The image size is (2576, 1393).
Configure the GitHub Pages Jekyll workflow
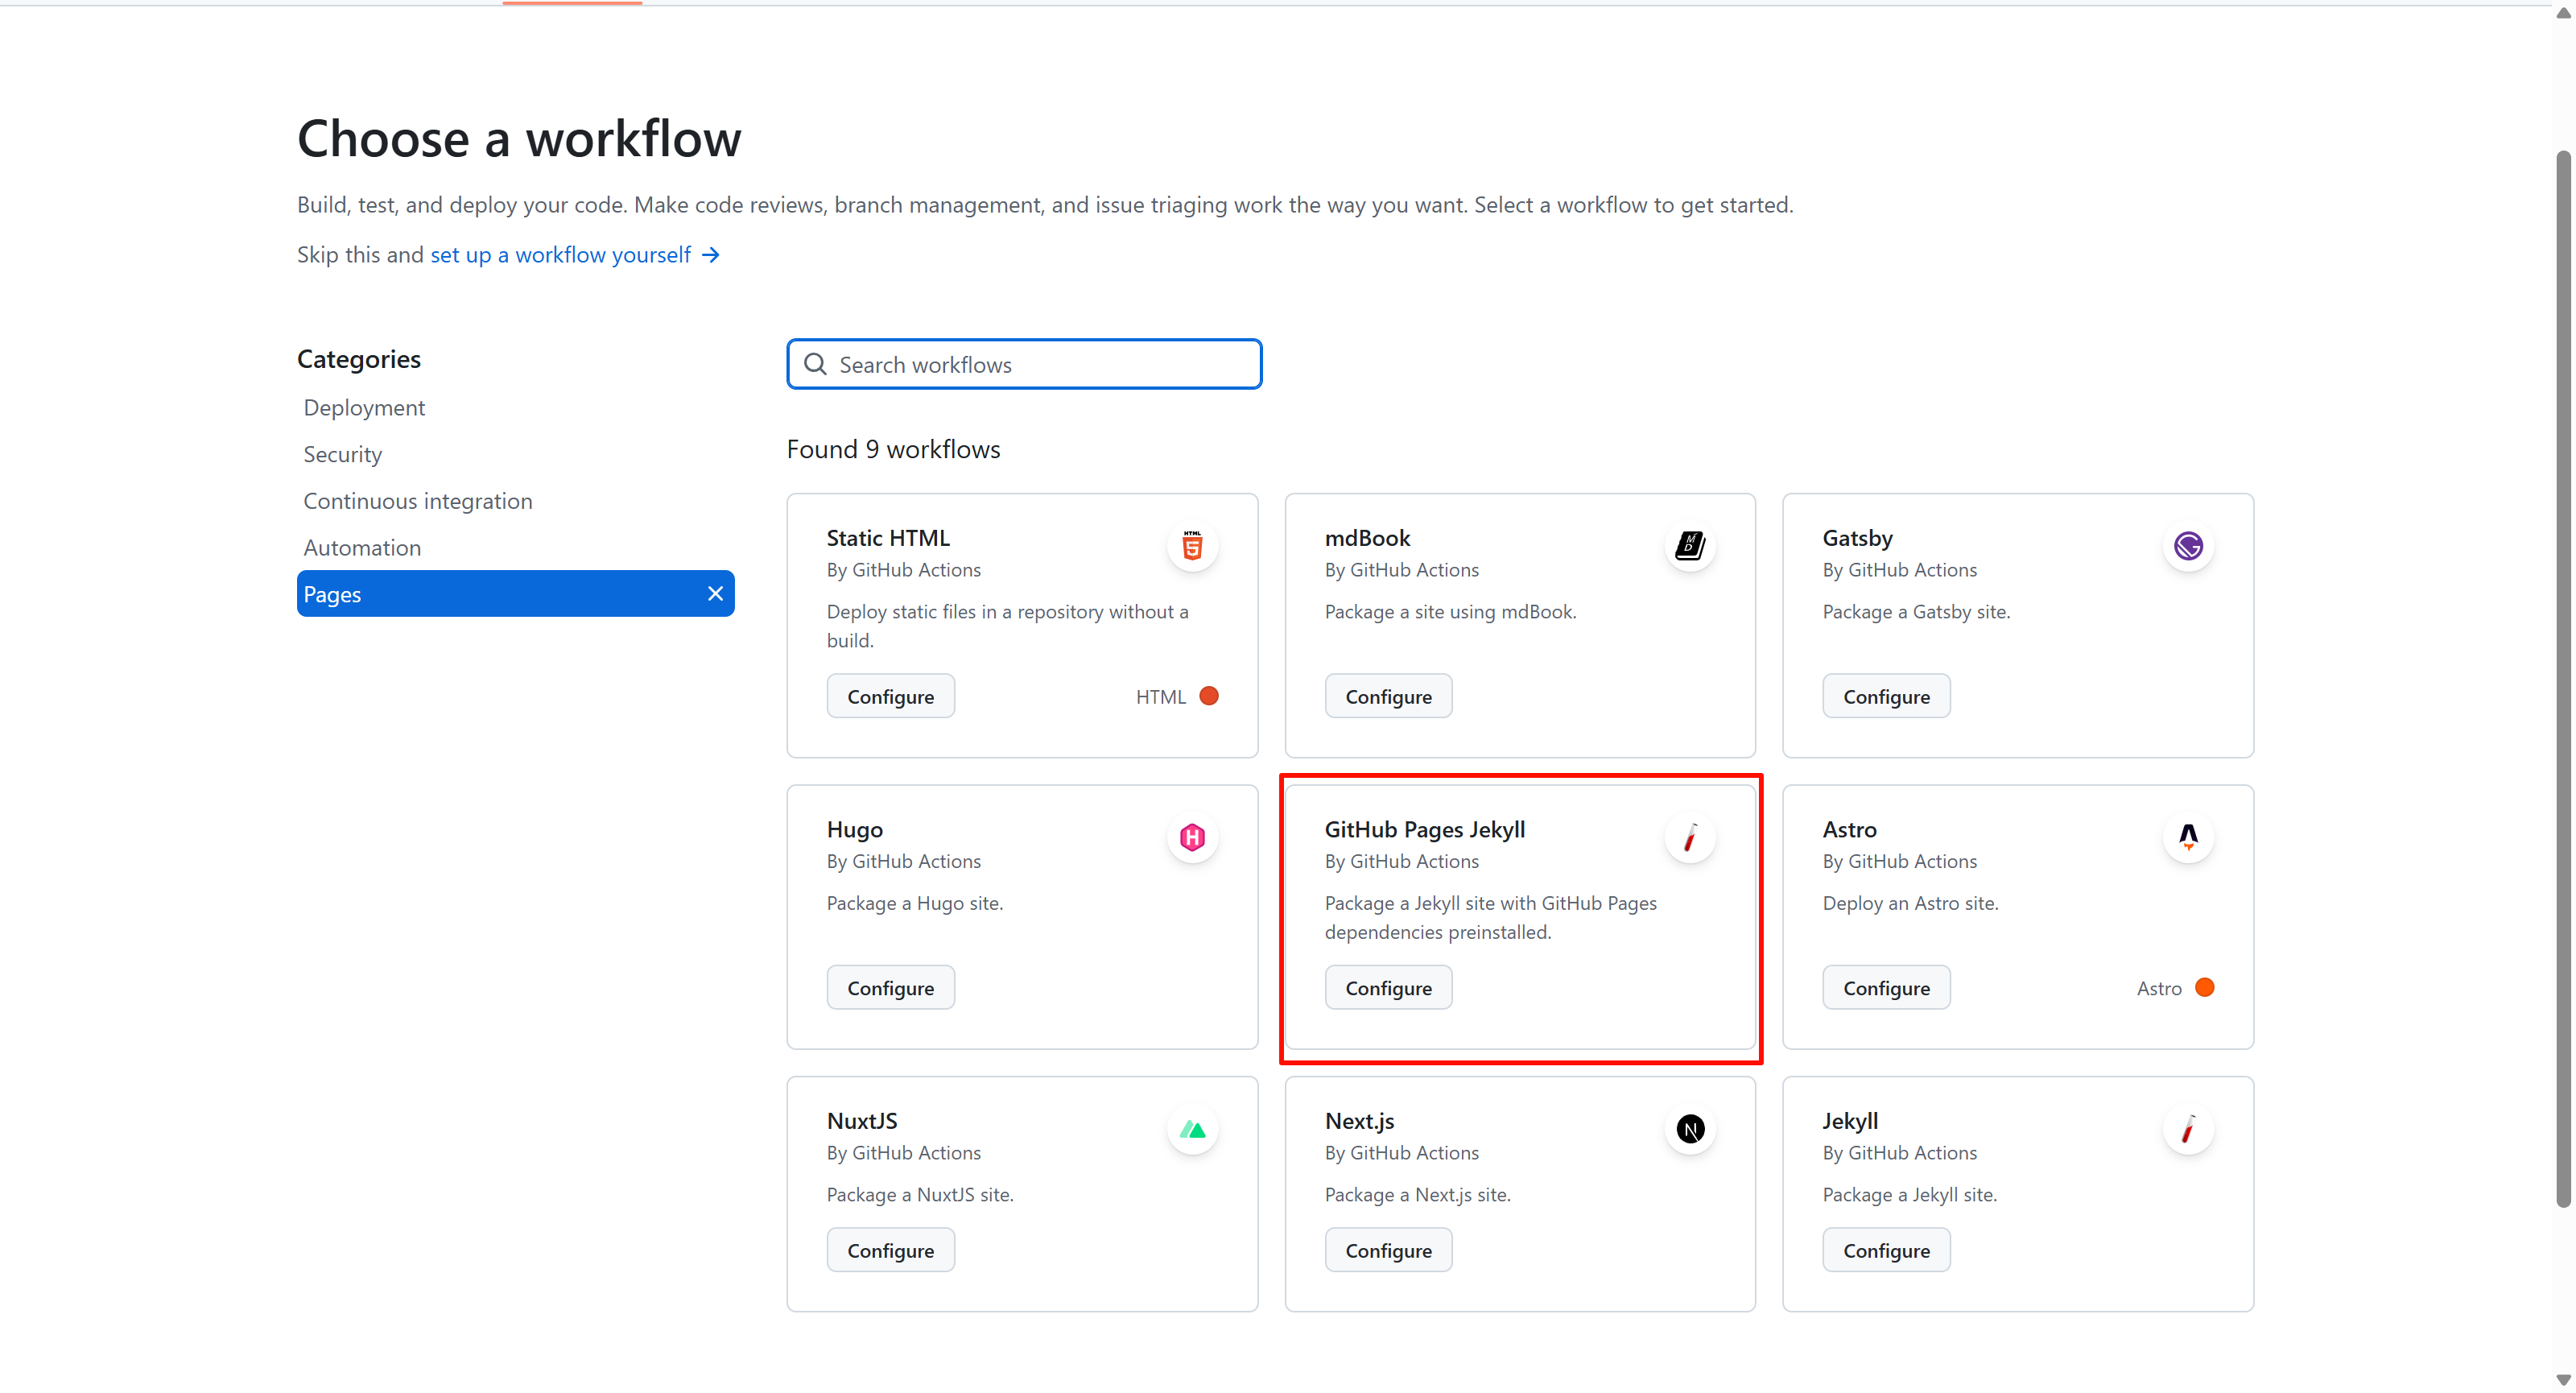pos(1388,988)
